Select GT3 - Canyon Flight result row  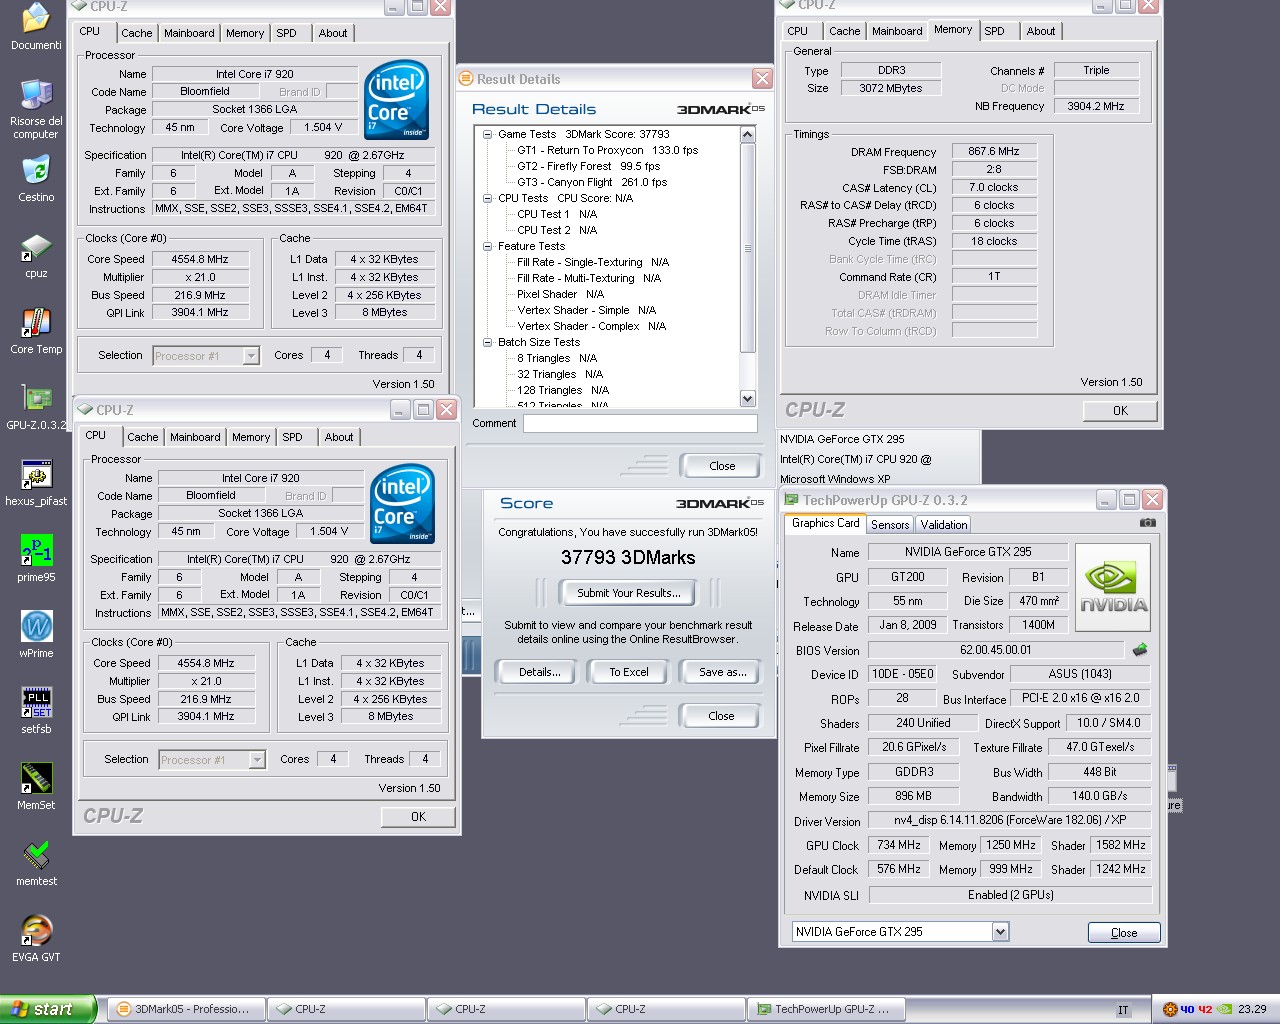[x=591, y=182]
